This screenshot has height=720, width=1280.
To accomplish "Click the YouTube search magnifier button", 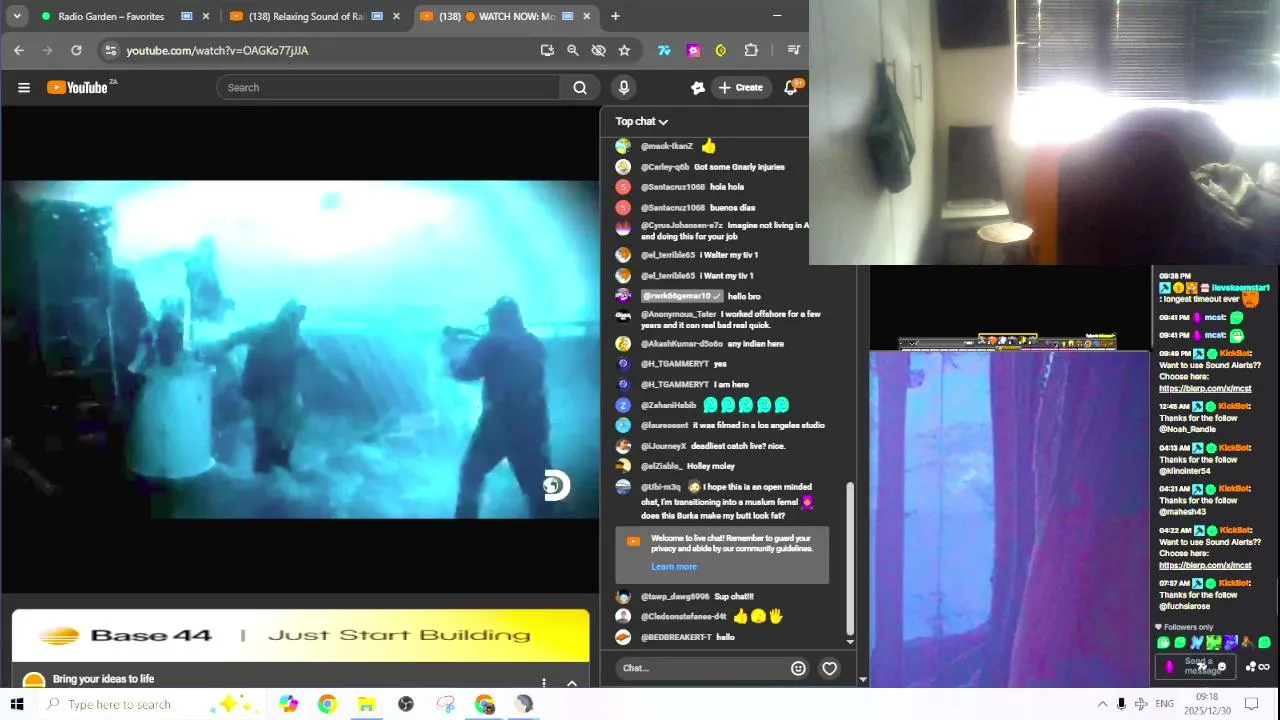I will point(580,88).
